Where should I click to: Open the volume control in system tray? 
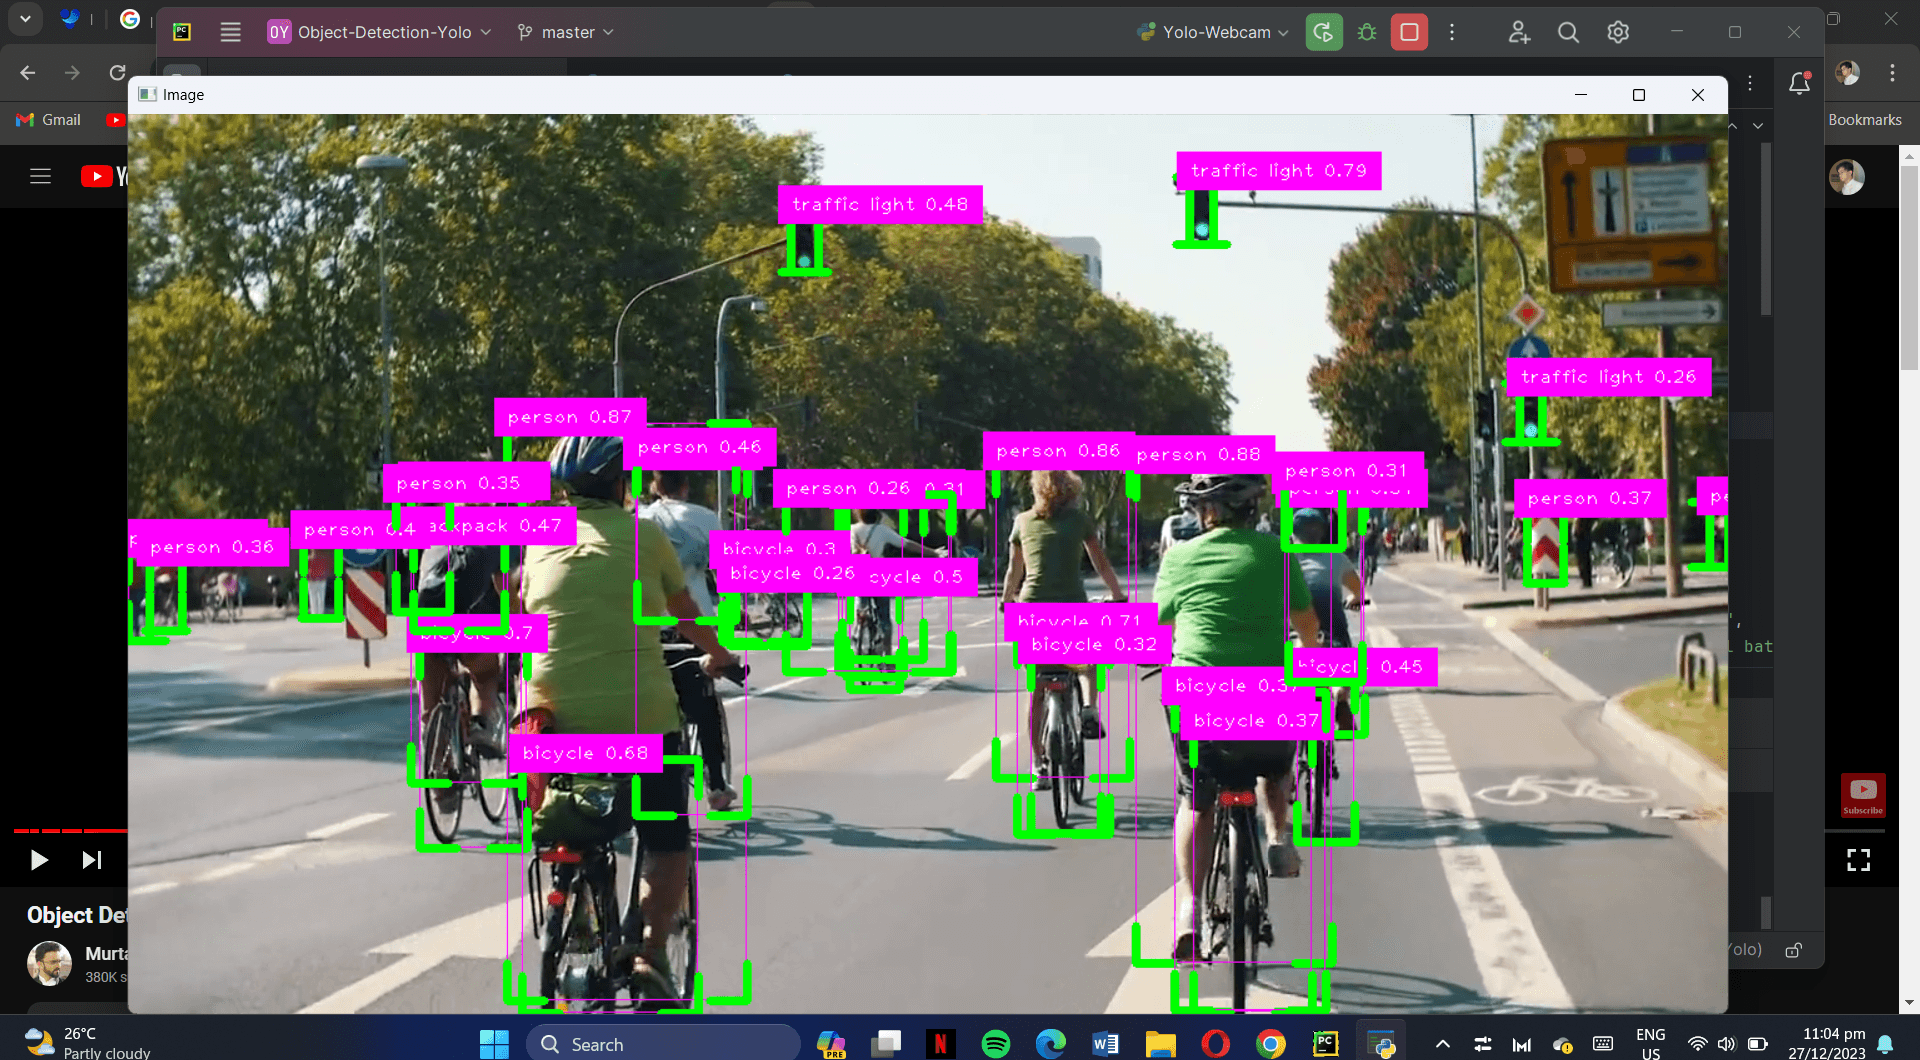[1727, 1044]
